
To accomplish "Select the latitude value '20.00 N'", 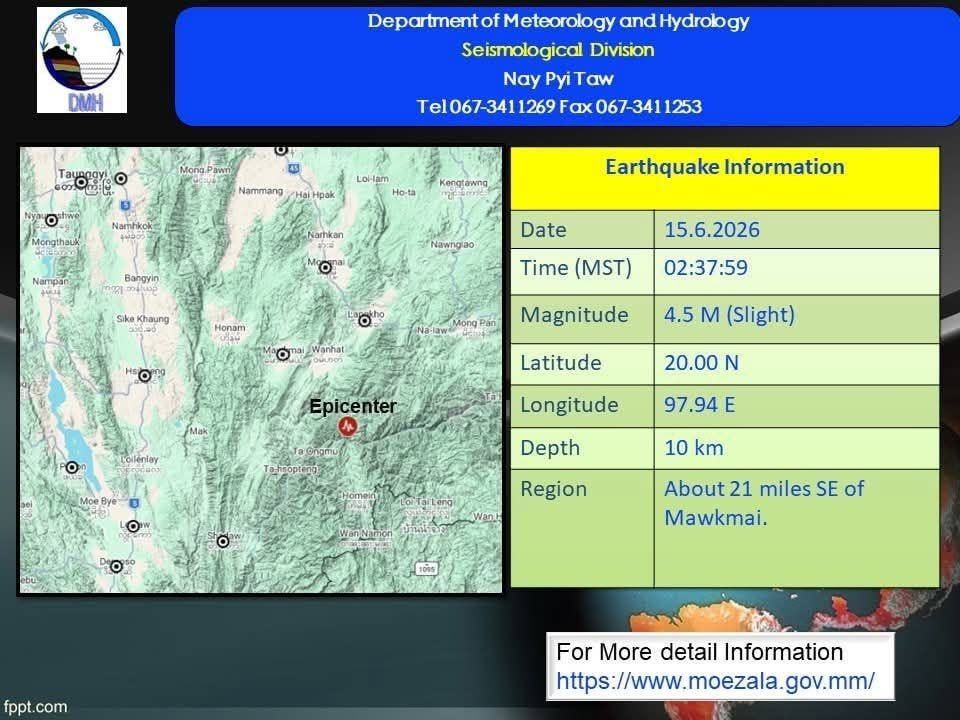I will click(x=702, y=362).
